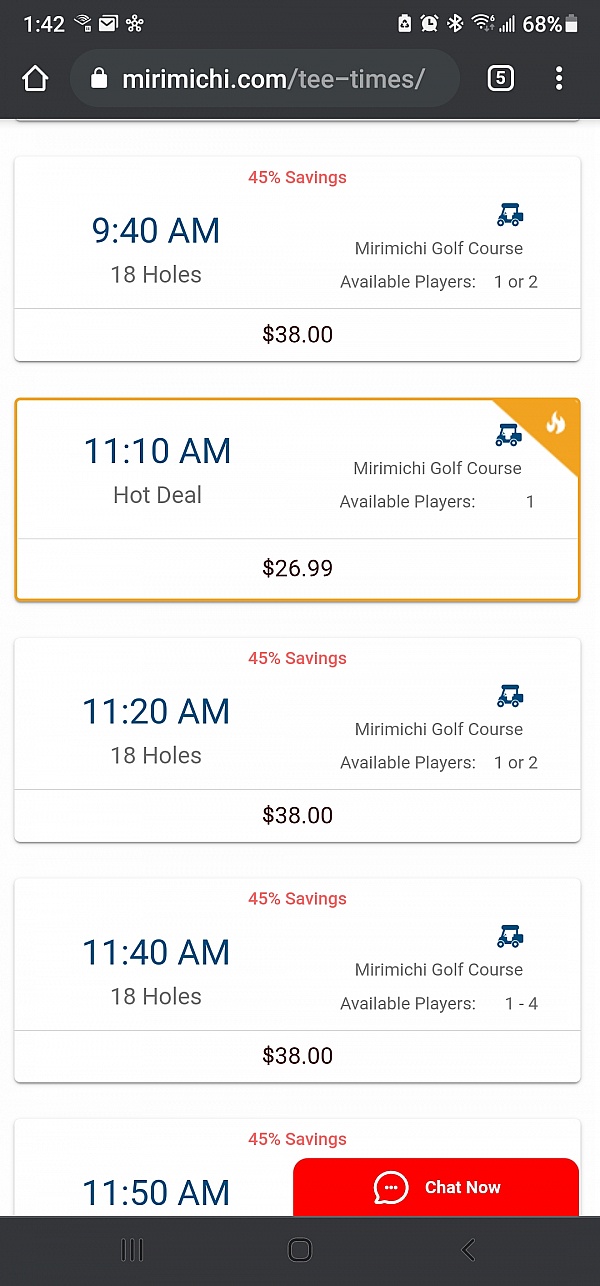Viewport: 600px width, 1286px height.
Task: Open the browser tab switcher showing 5
Action: [500, 78]
